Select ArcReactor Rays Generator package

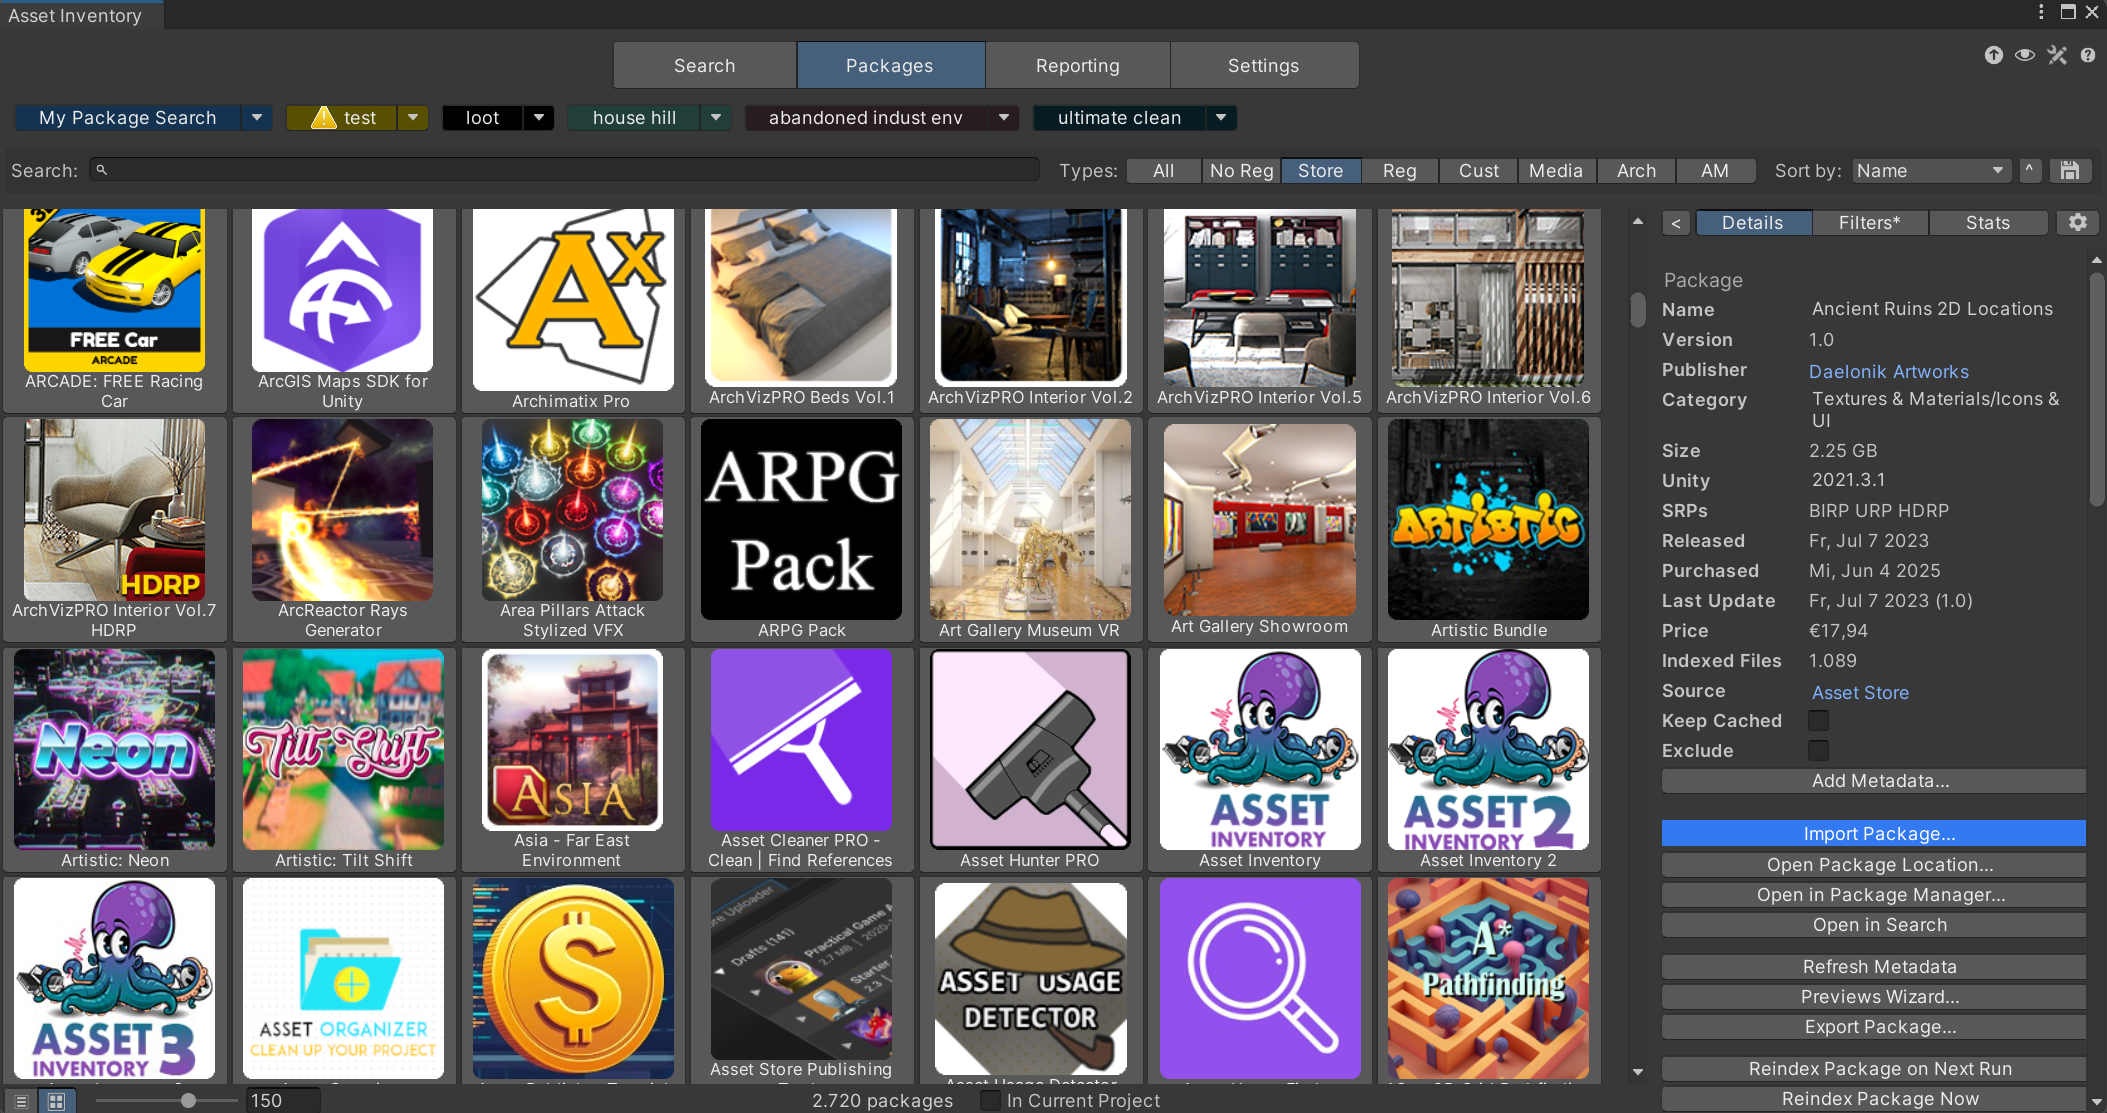[x=343, y=529]
